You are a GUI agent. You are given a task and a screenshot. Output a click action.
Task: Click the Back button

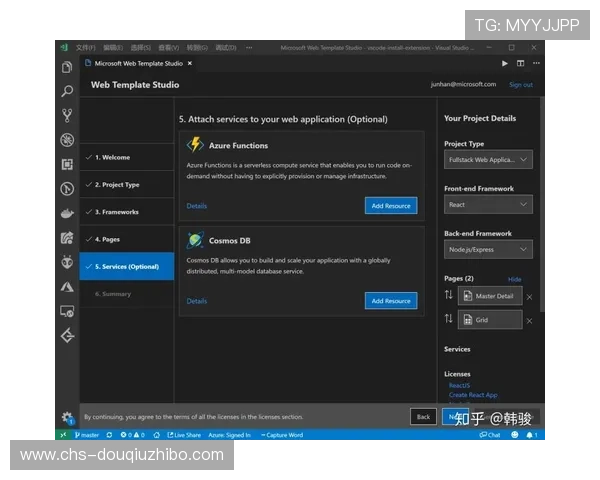(423, 416)
